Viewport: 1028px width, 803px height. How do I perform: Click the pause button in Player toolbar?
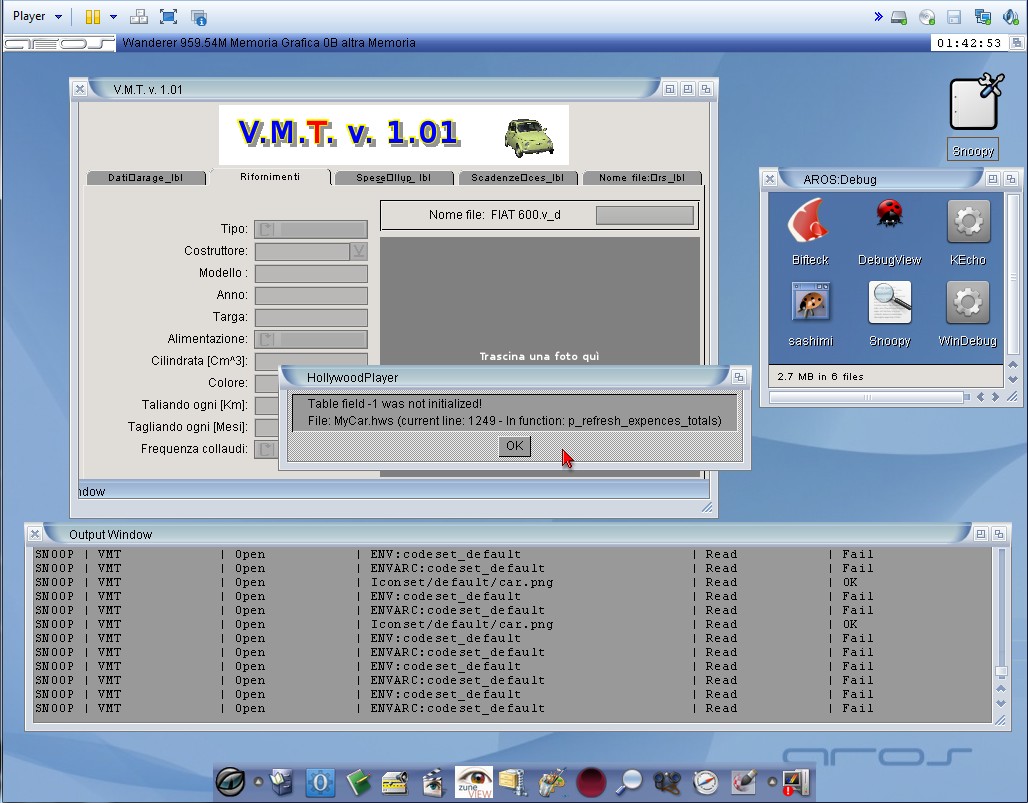(92, 16)
